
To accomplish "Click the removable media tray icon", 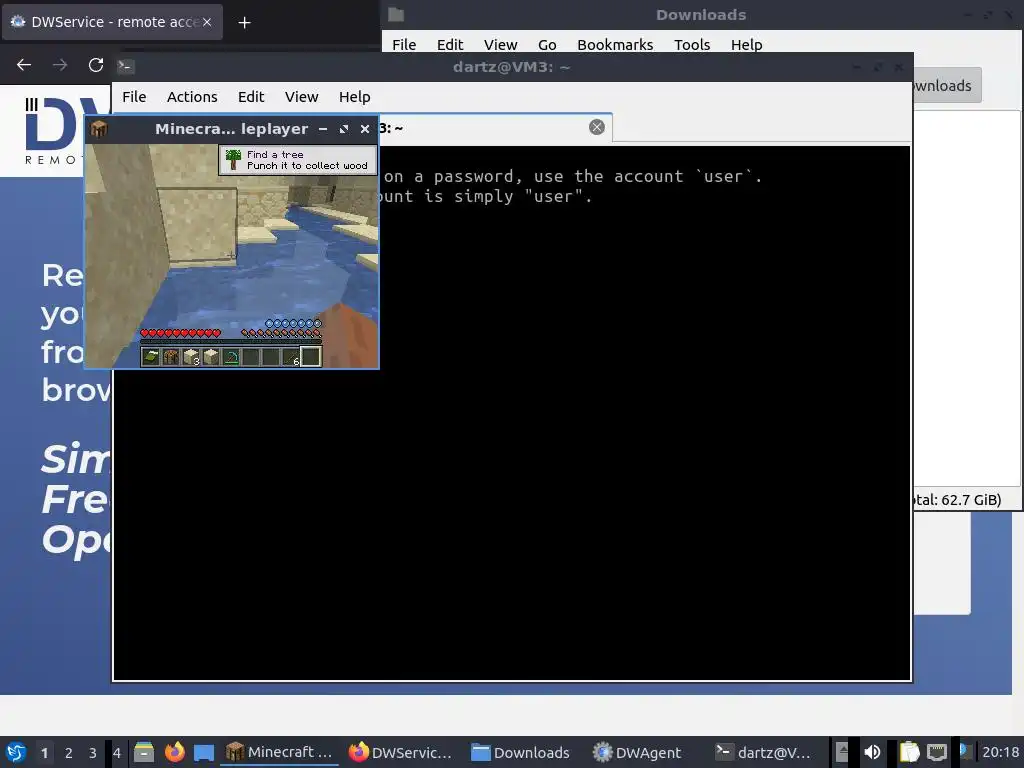I will (842, 752).
